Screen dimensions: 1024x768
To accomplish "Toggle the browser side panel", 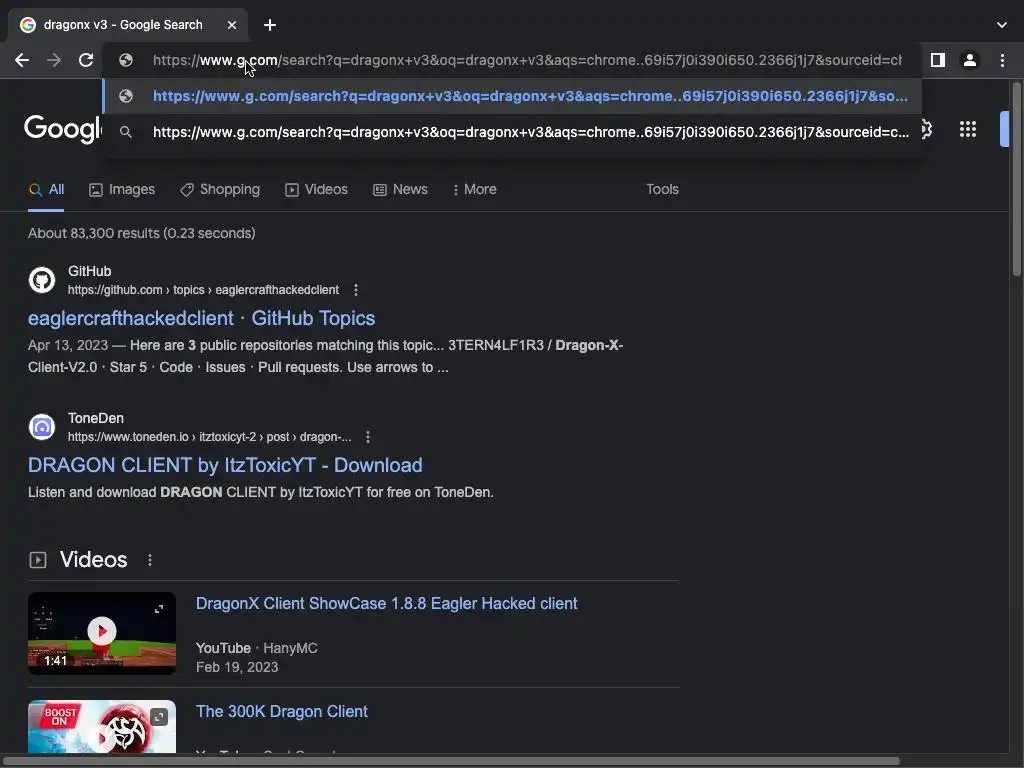I will [x=938, y=60].
